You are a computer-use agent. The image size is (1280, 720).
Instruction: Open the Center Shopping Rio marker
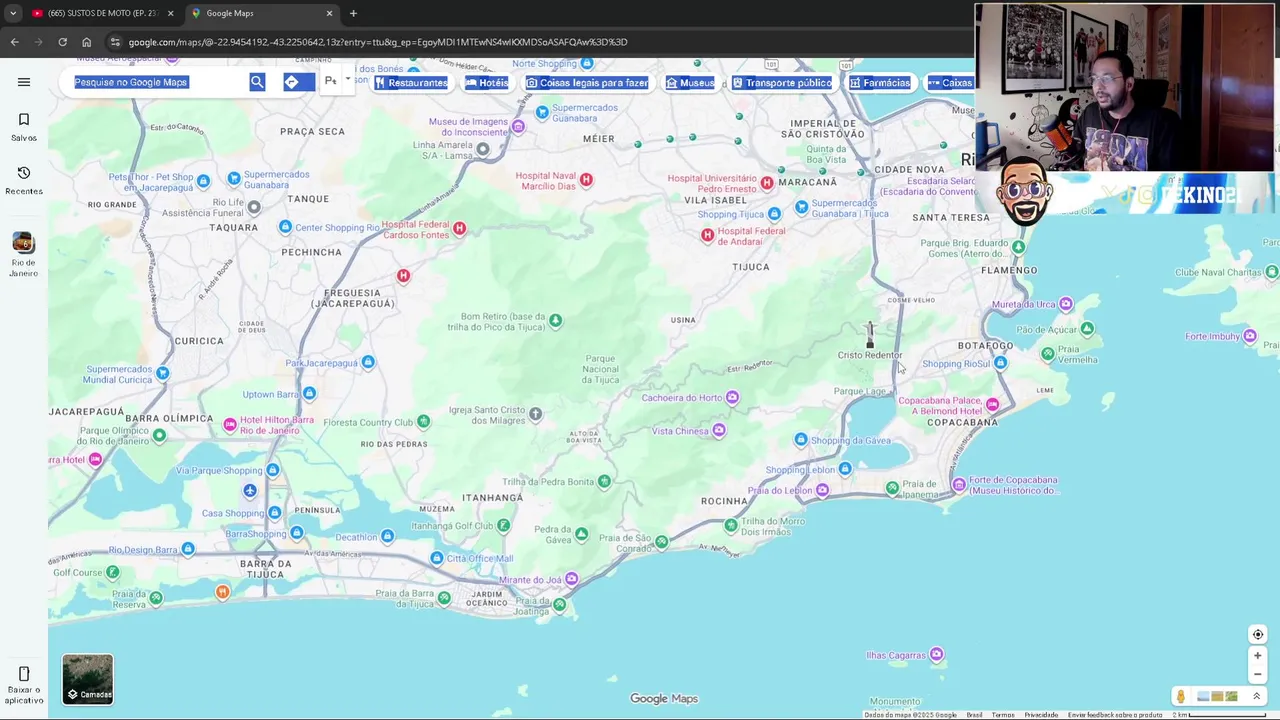(x=285, y=227)
